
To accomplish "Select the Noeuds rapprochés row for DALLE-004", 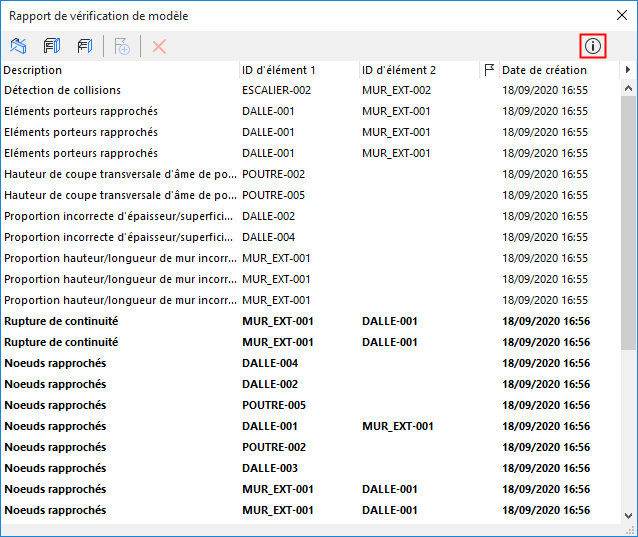I will [x=311, y=363].
